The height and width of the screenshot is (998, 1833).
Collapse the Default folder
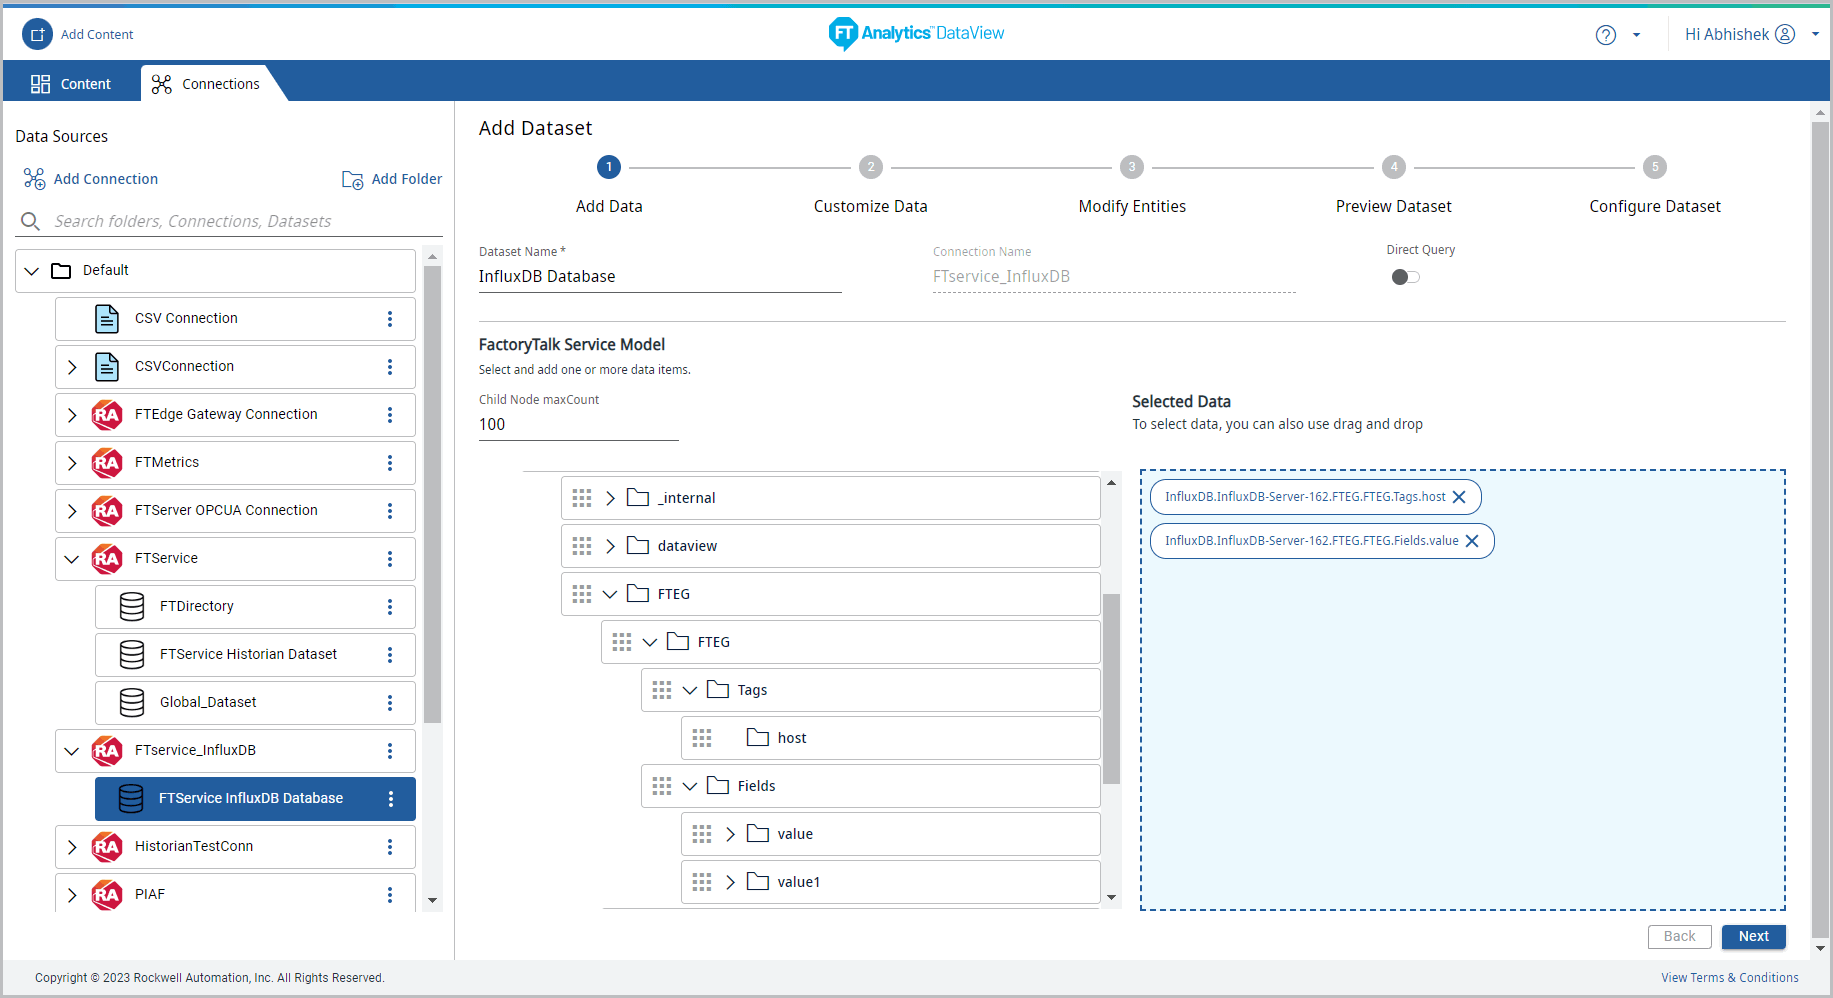point(32,271)
